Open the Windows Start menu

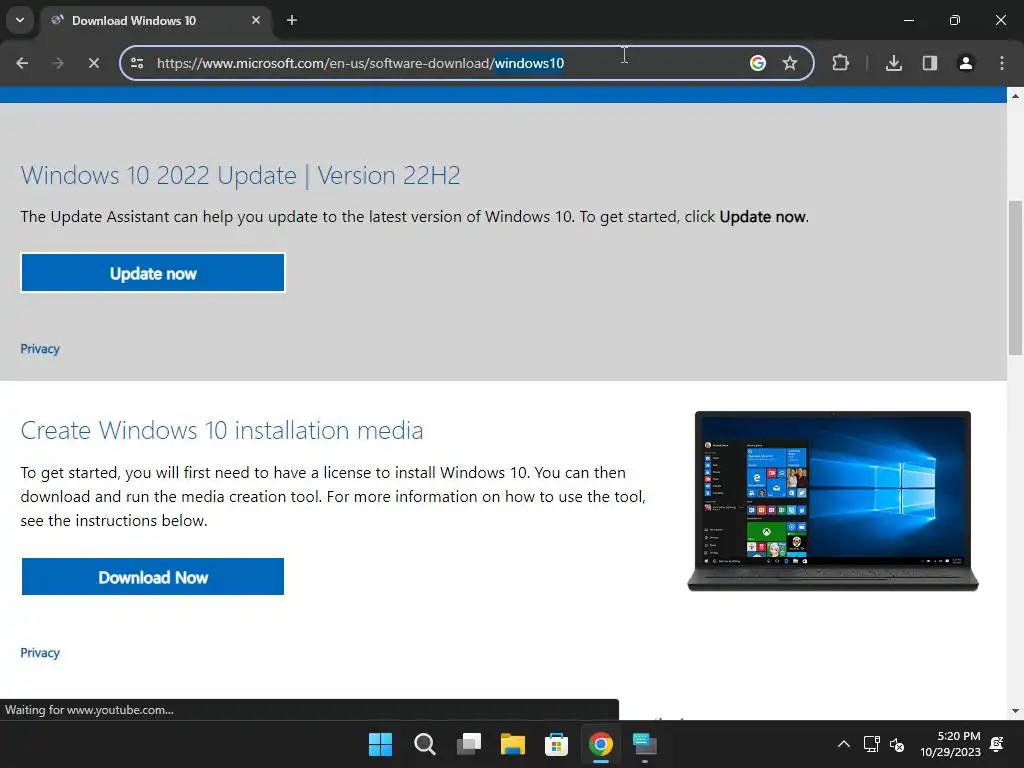tap(380, 744)
